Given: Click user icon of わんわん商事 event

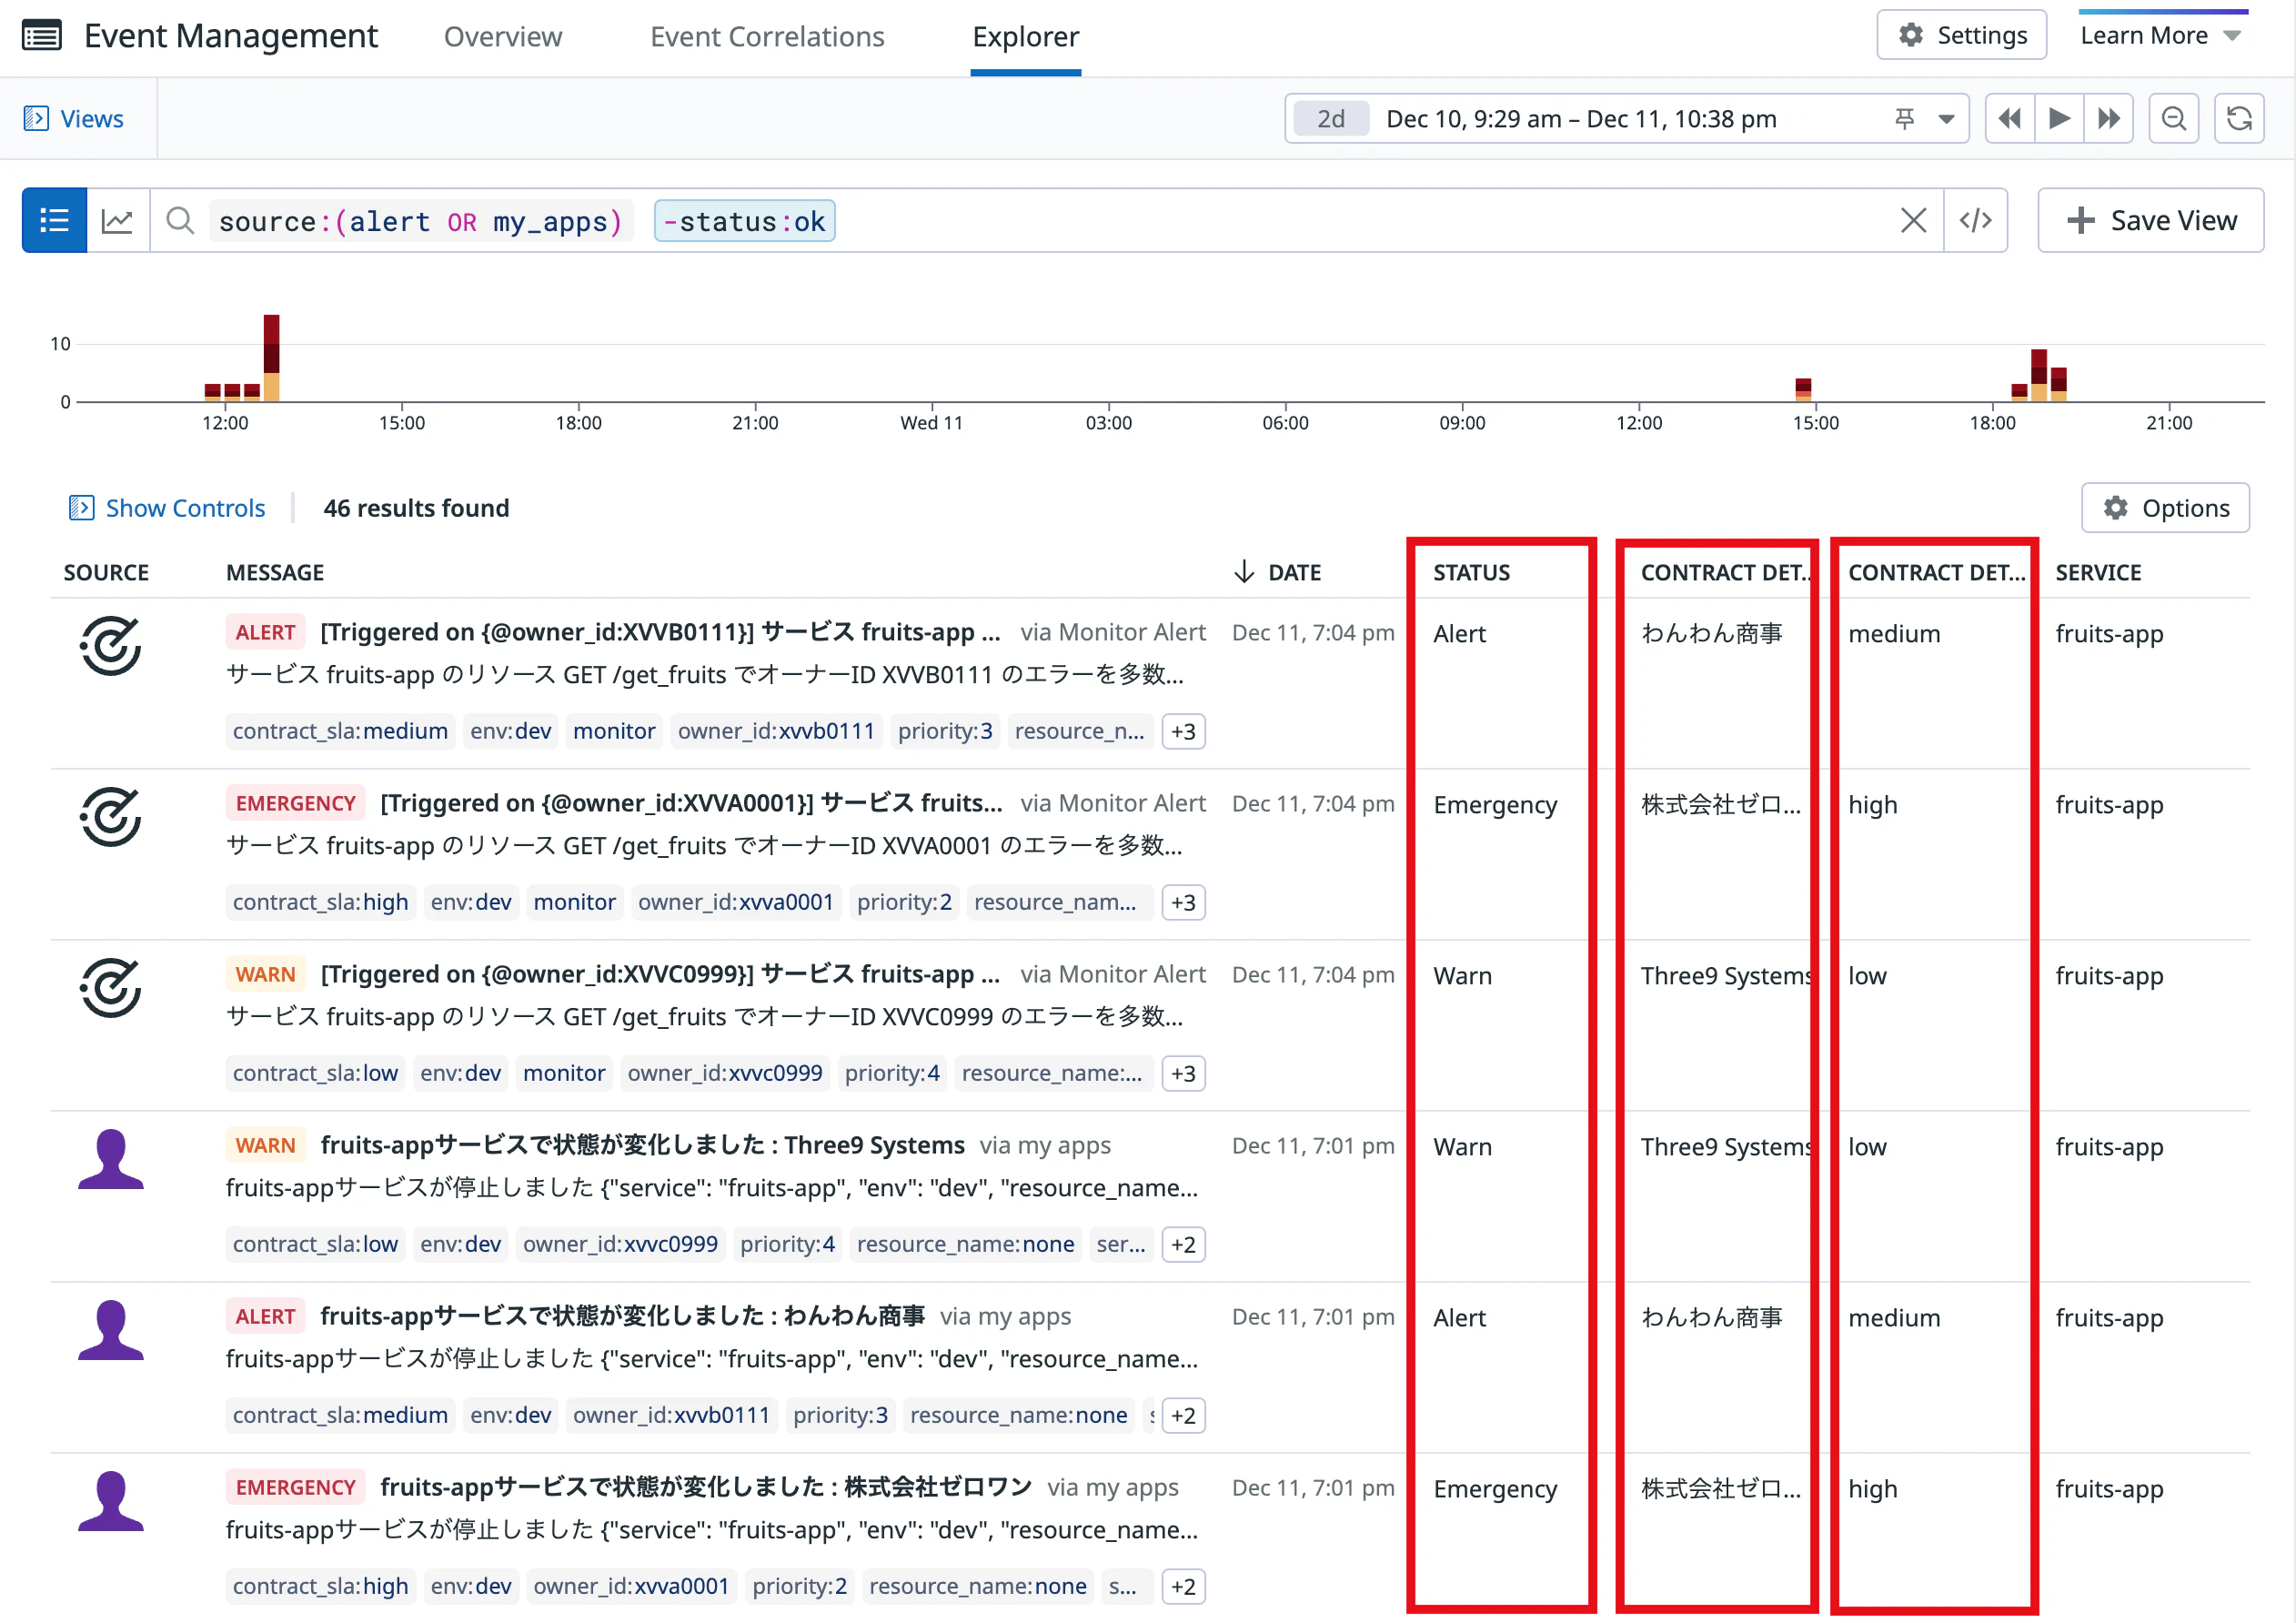Looking at the screenshot, I should coord(110,1329).
